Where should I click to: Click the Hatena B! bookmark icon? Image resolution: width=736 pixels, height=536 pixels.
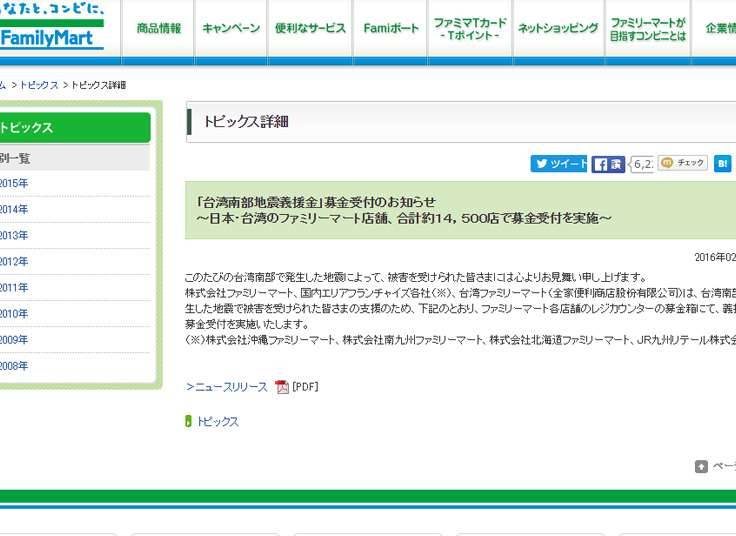(x=723, y=164)
